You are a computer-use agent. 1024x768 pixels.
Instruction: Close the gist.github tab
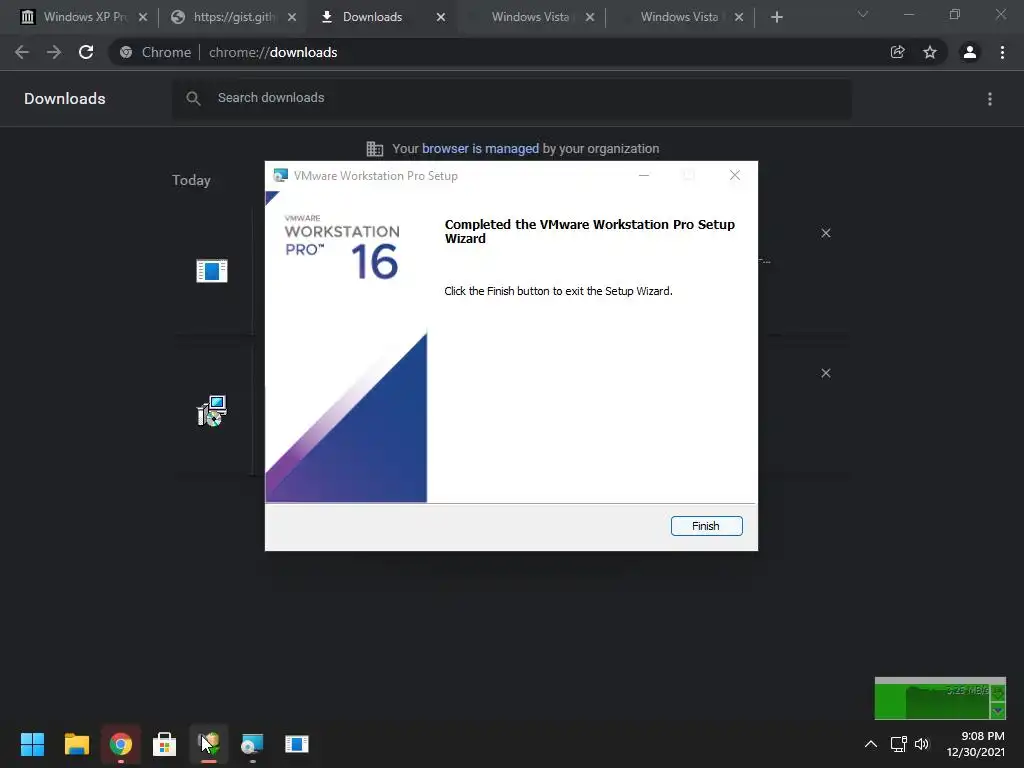292,17
